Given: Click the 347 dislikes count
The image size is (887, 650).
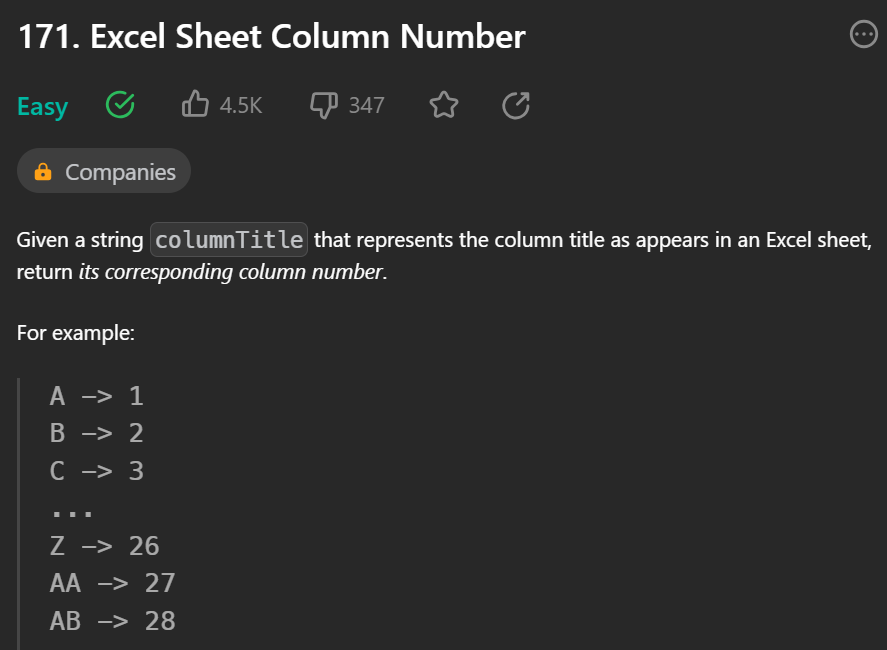Looking at the screenshot, I should (x=366, y=105).
